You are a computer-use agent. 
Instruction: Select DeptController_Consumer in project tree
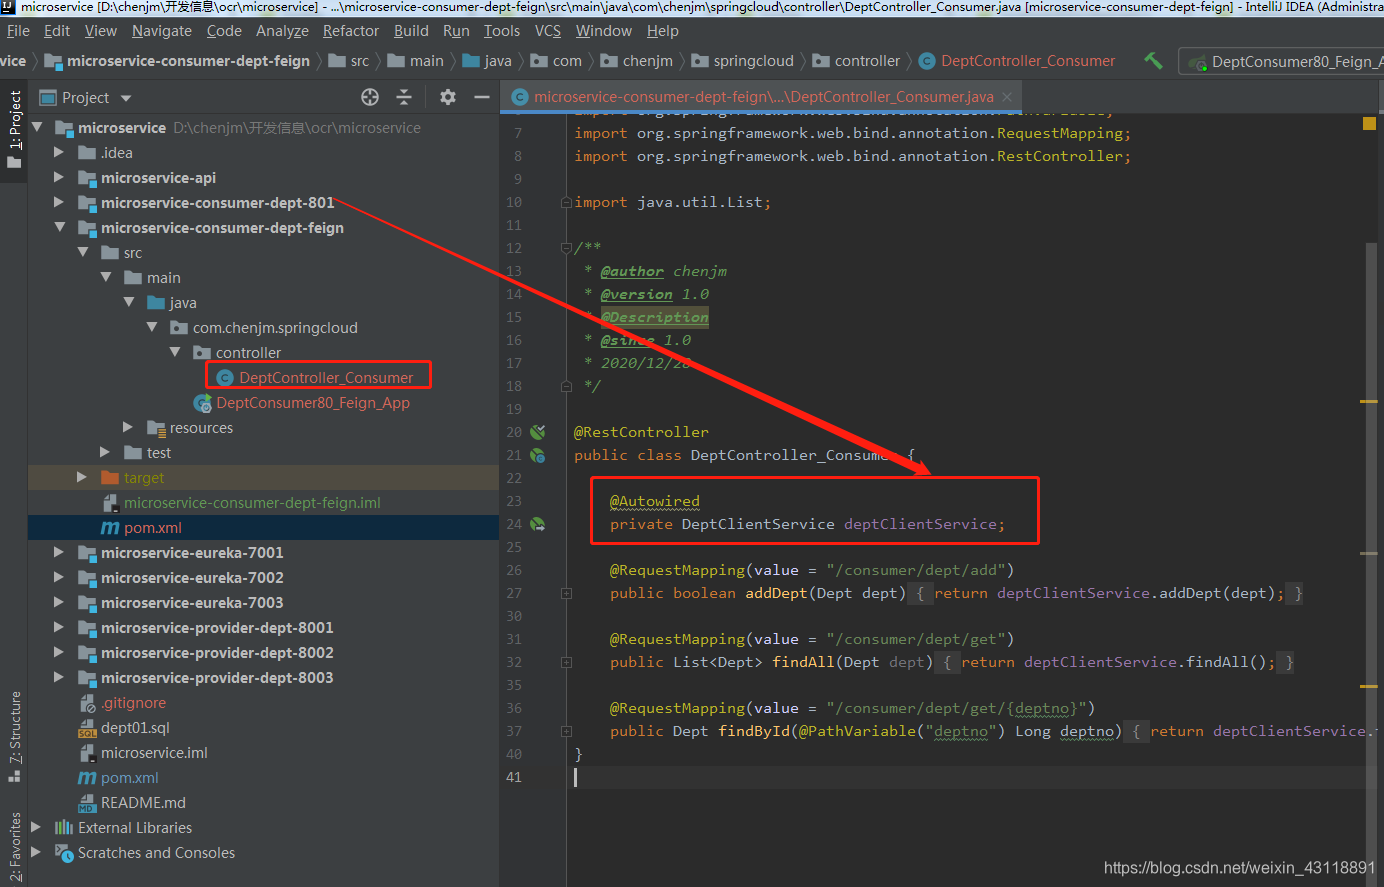[x=326, y=378]
